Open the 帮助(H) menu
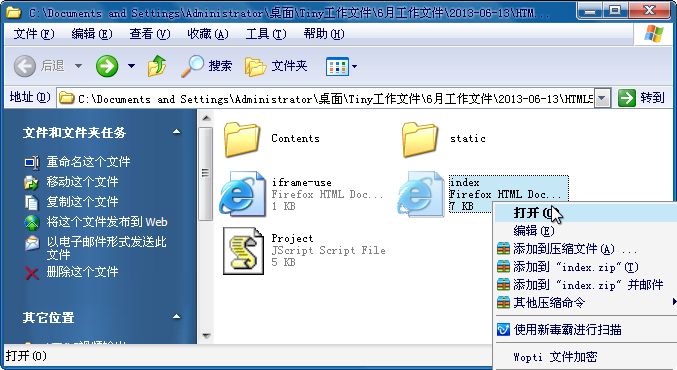Image resolution: width=677 pixels, height=370 pixels. pos(324,33)
